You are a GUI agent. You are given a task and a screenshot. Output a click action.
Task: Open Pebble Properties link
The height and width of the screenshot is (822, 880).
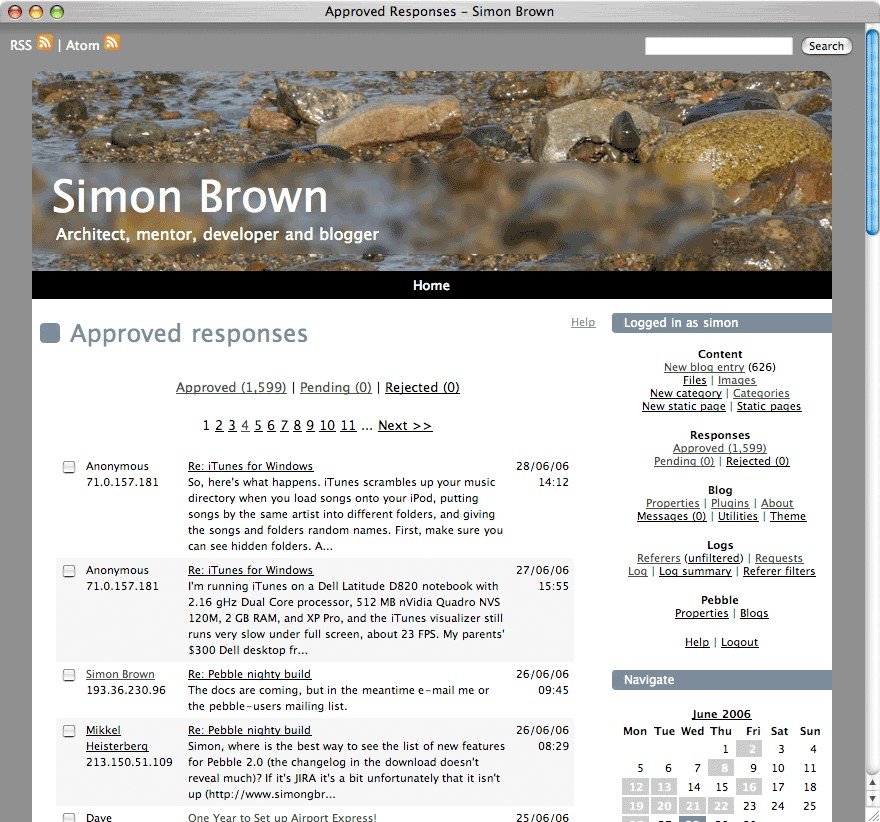[x=702, y=613]
